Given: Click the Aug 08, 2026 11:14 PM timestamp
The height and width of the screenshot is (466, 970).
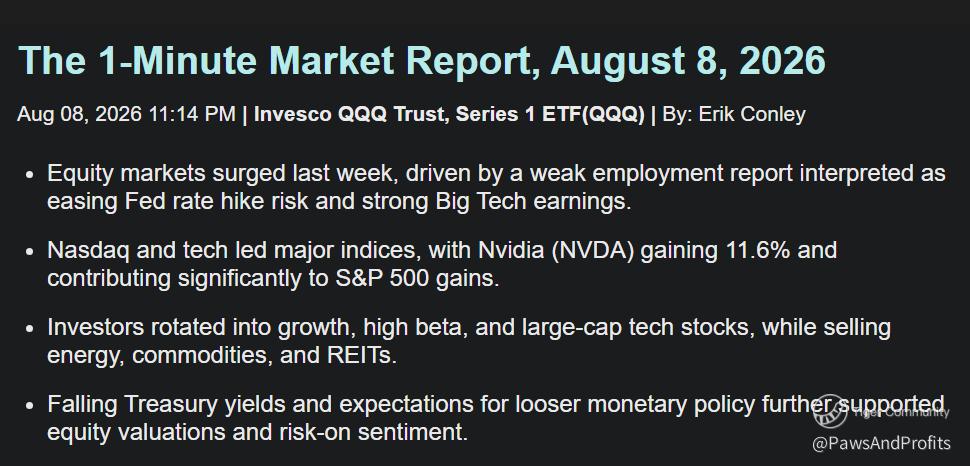Looking at the screenshot, I should [x=126, y=114].
